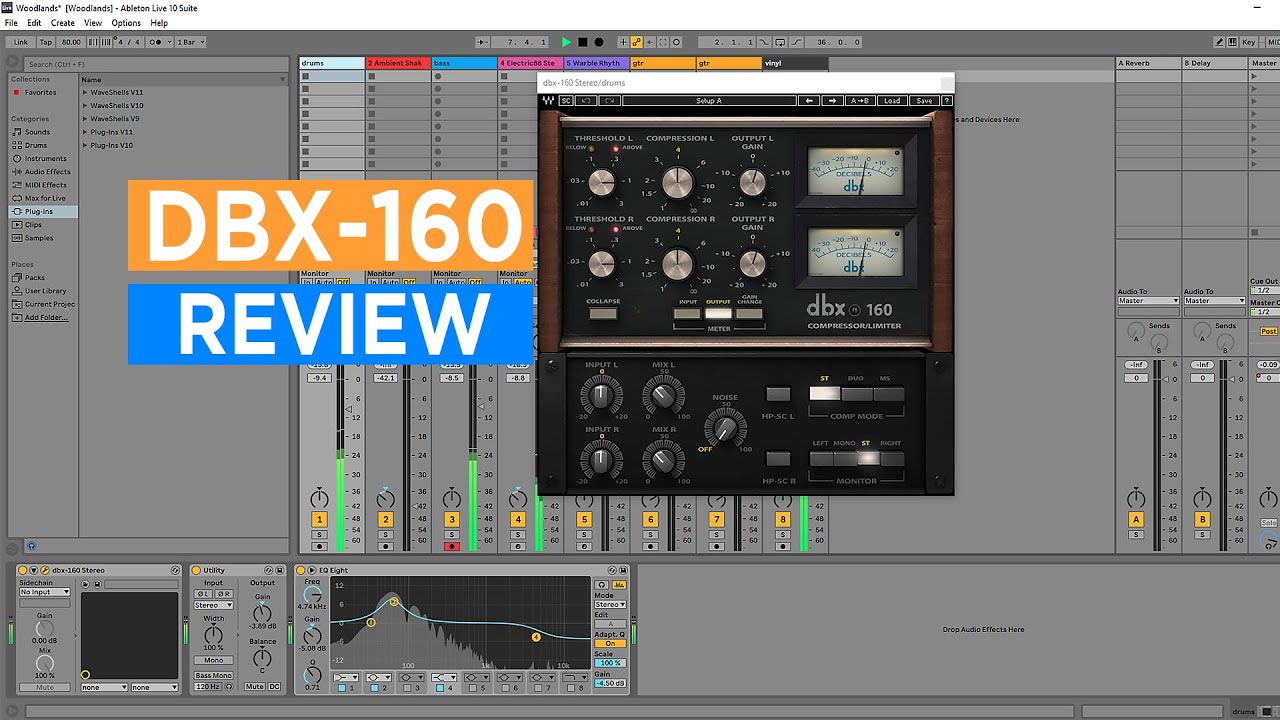Redo change in dbx-160 plugin toolbar

coord(608,101)
